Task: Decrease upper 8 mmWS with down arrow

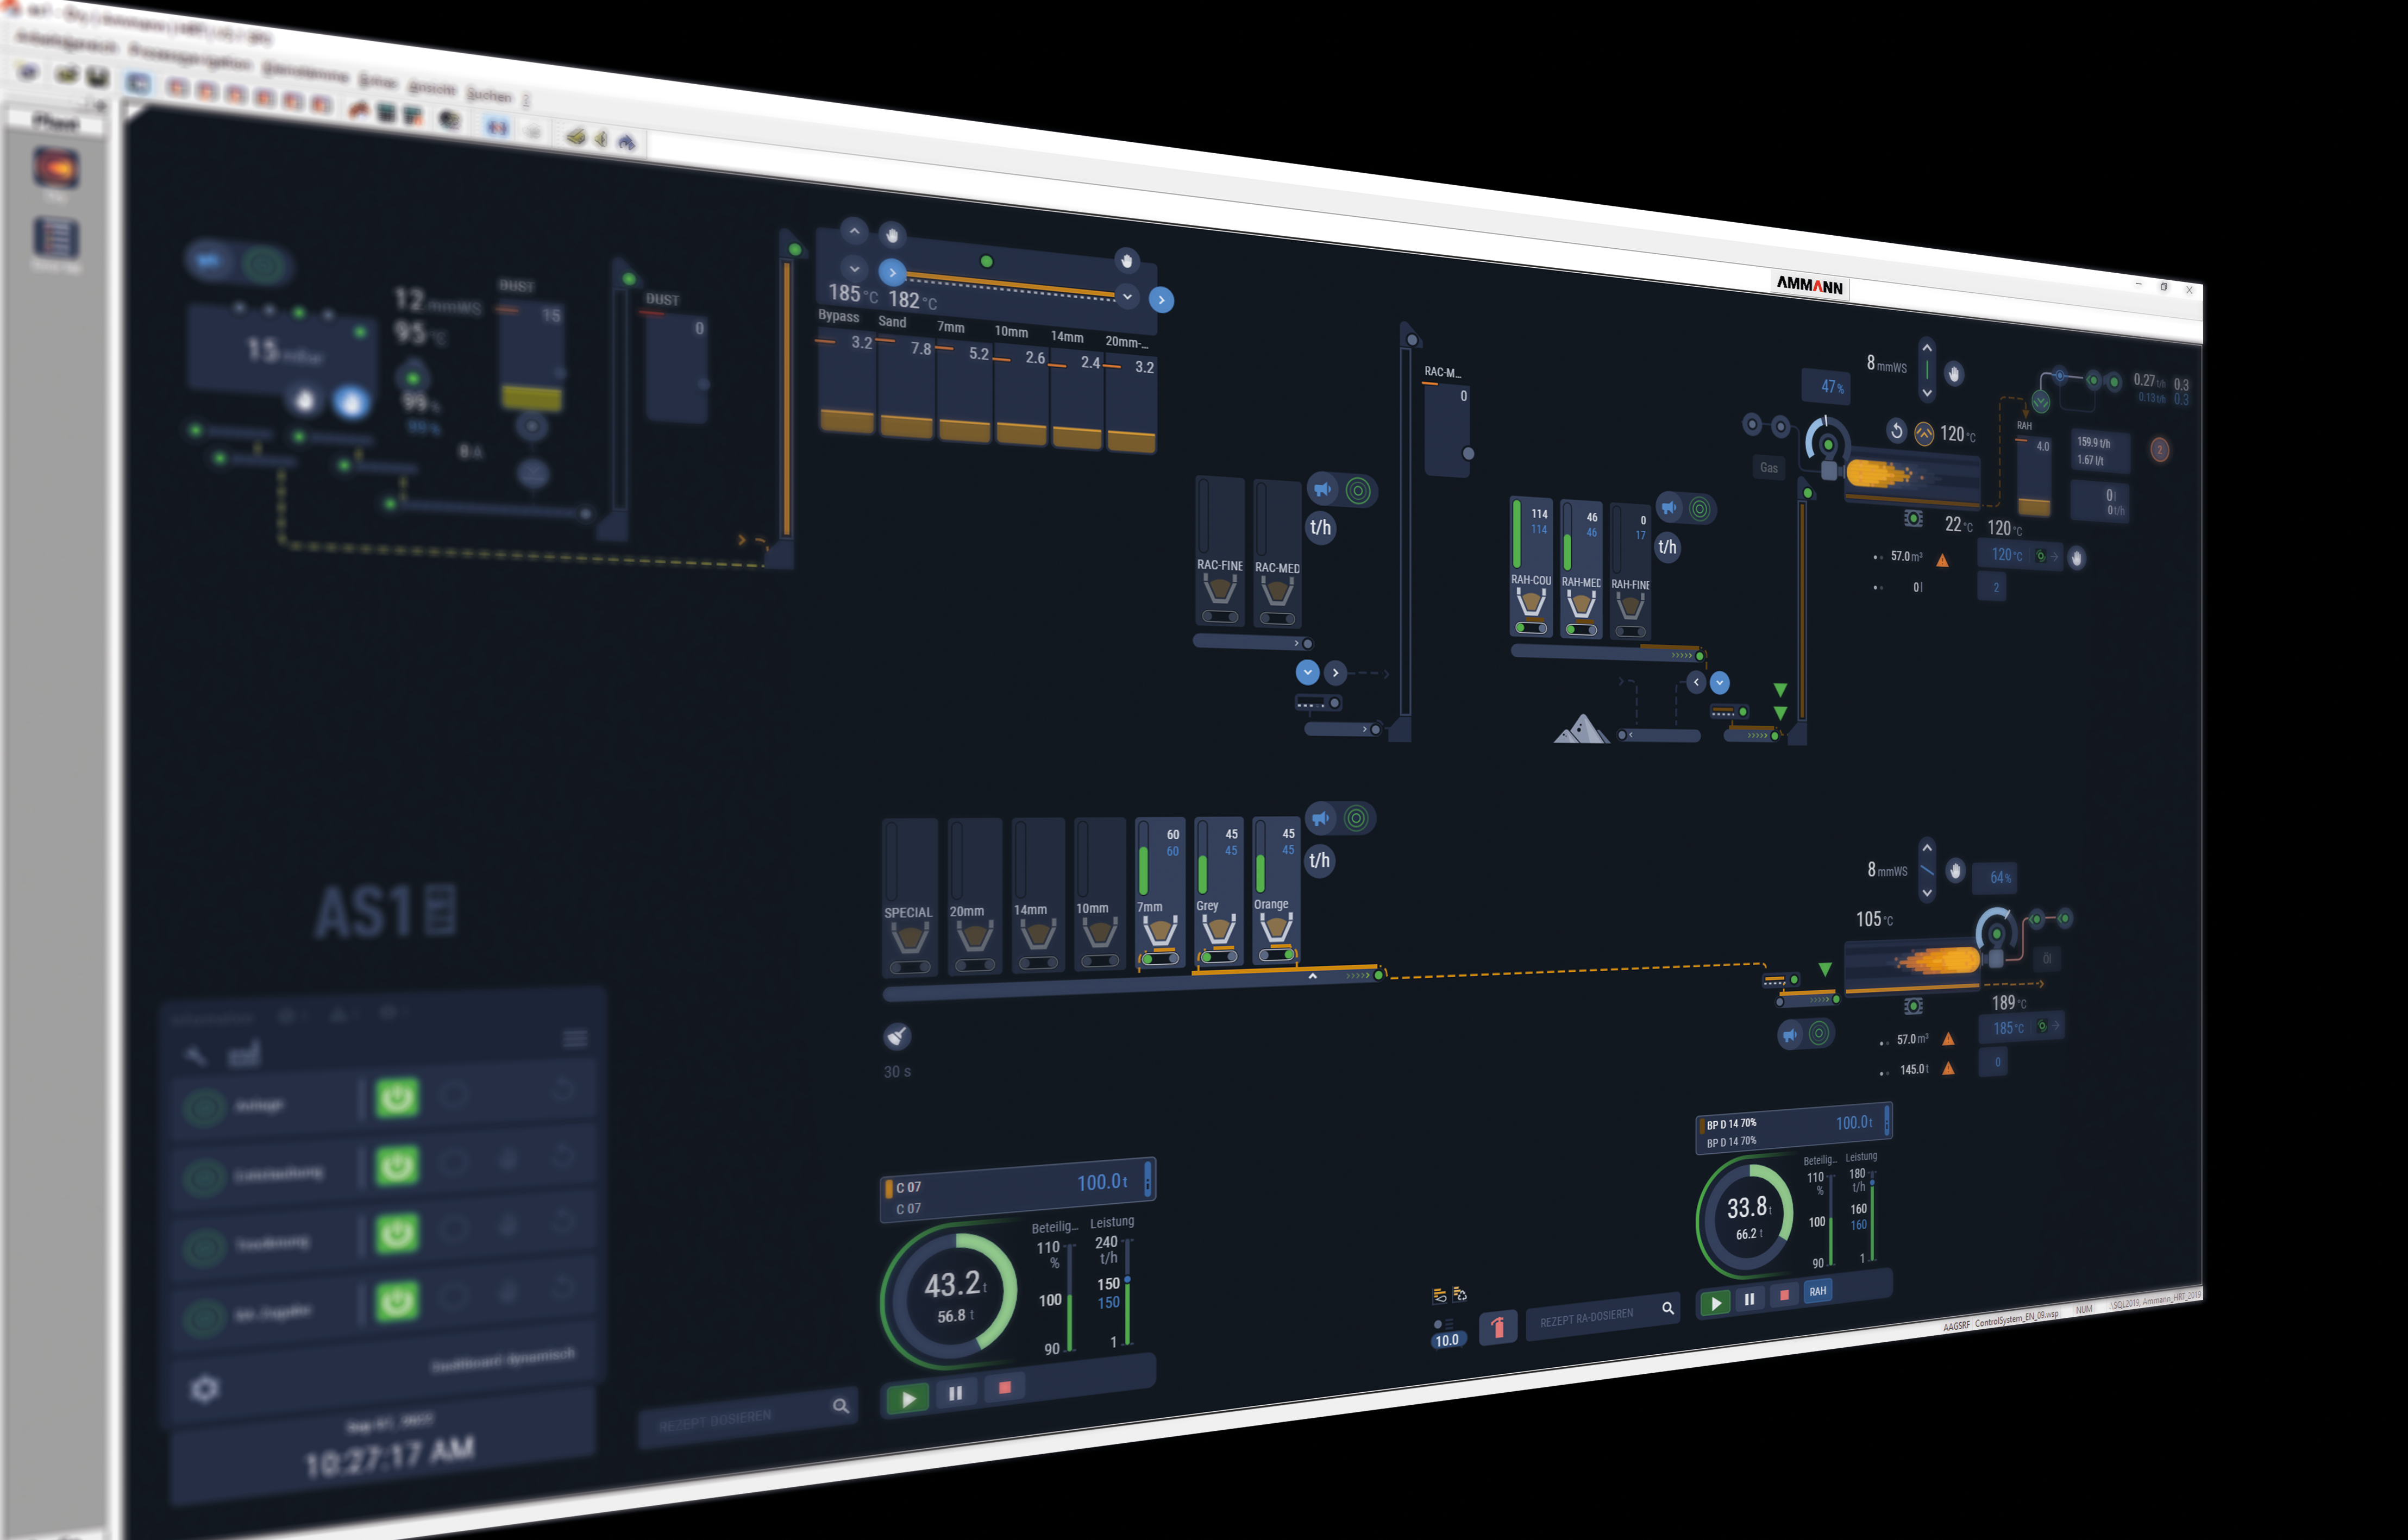Action: (1927, 393)
